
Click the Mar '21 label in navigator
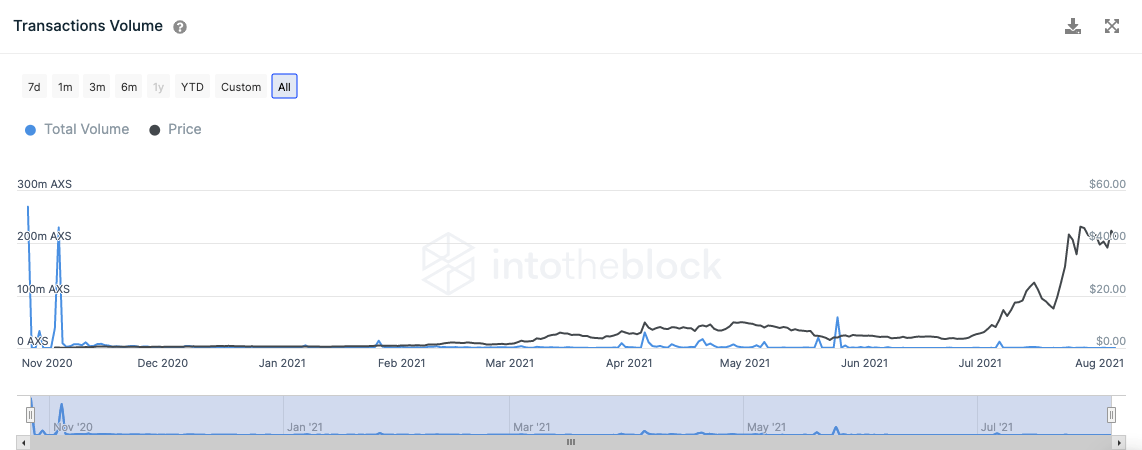(531, 427)
